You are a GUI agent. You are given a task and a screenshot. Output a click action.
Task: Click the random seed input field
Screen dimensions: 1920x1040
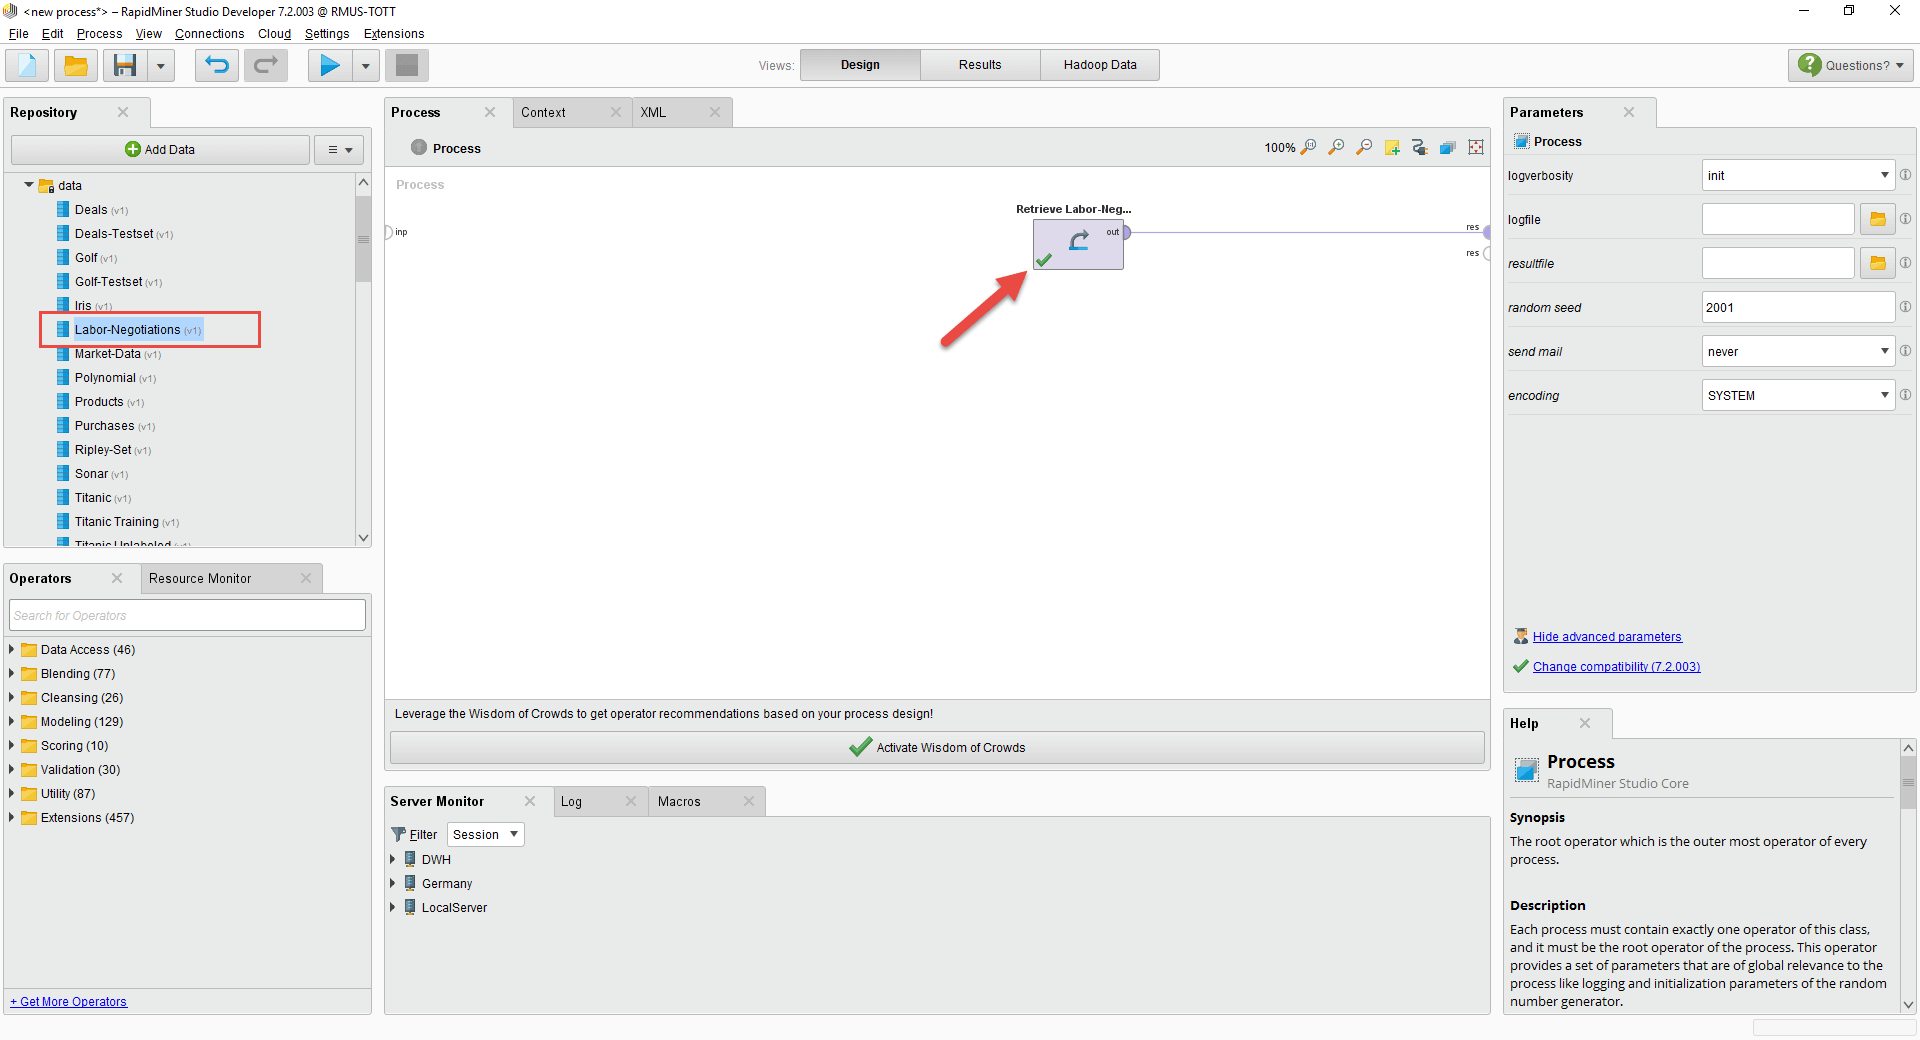(1798, 307)
